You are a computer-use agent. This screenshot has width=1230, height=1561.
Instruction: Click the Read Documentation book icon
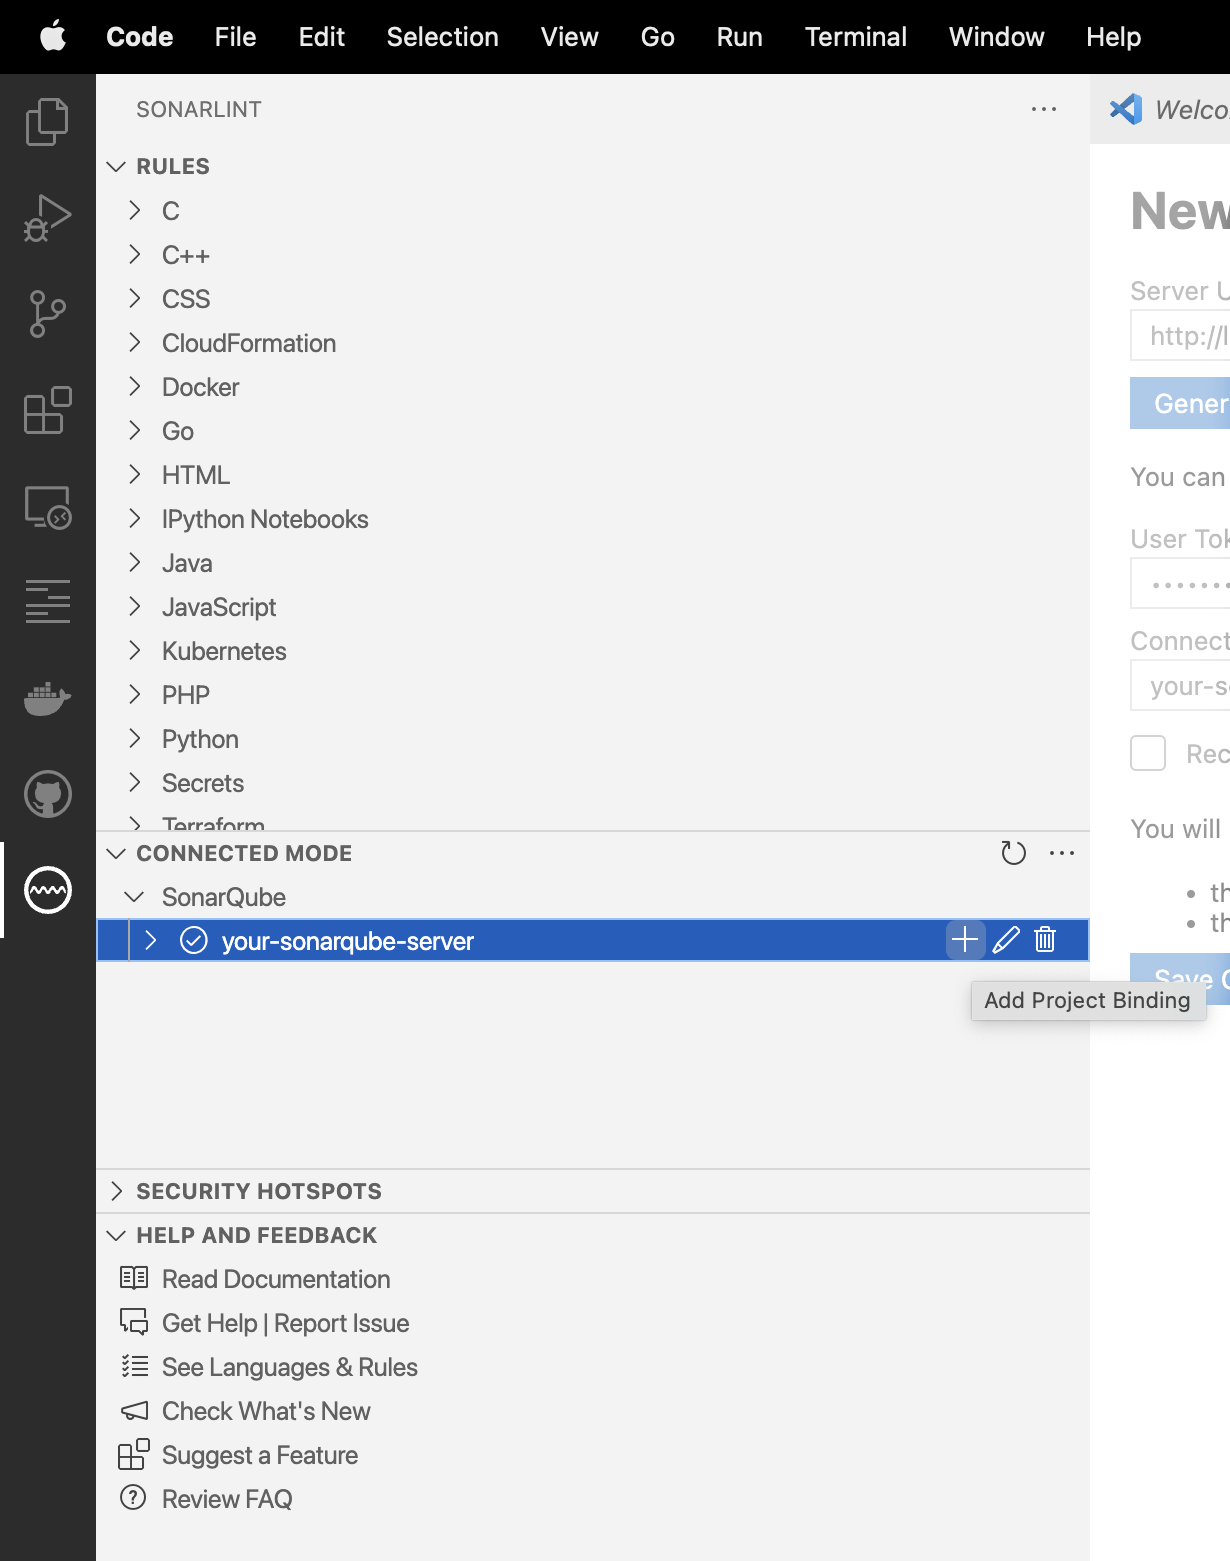pyautogui.click(x=134, y=1278)
